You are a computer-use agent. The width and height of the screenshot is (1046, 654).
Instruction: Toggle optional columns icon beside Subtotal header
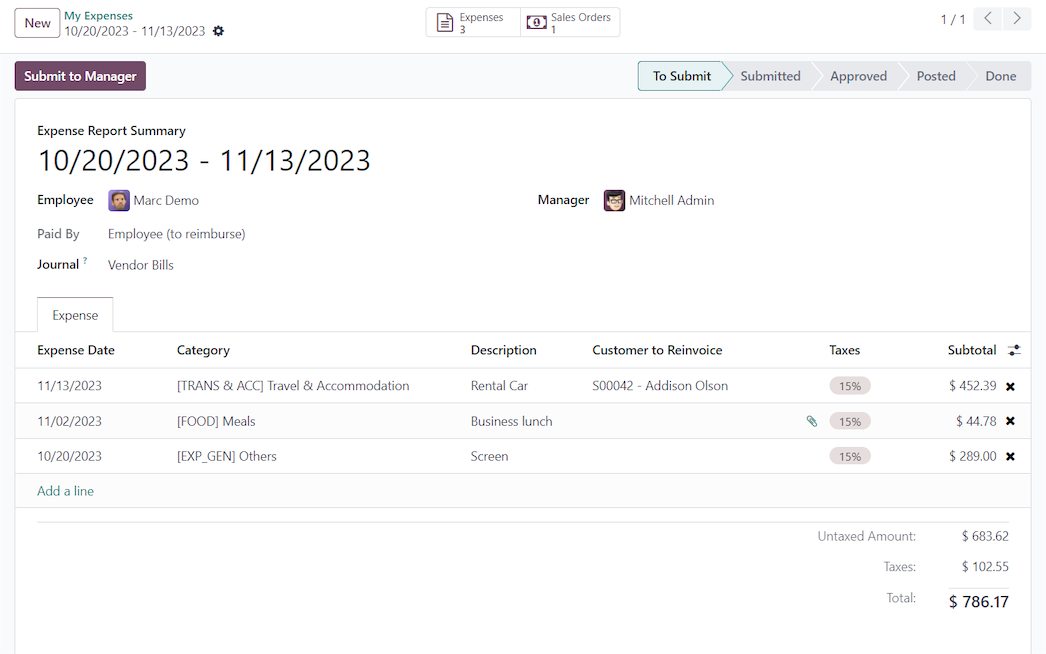click(1013, 350)
